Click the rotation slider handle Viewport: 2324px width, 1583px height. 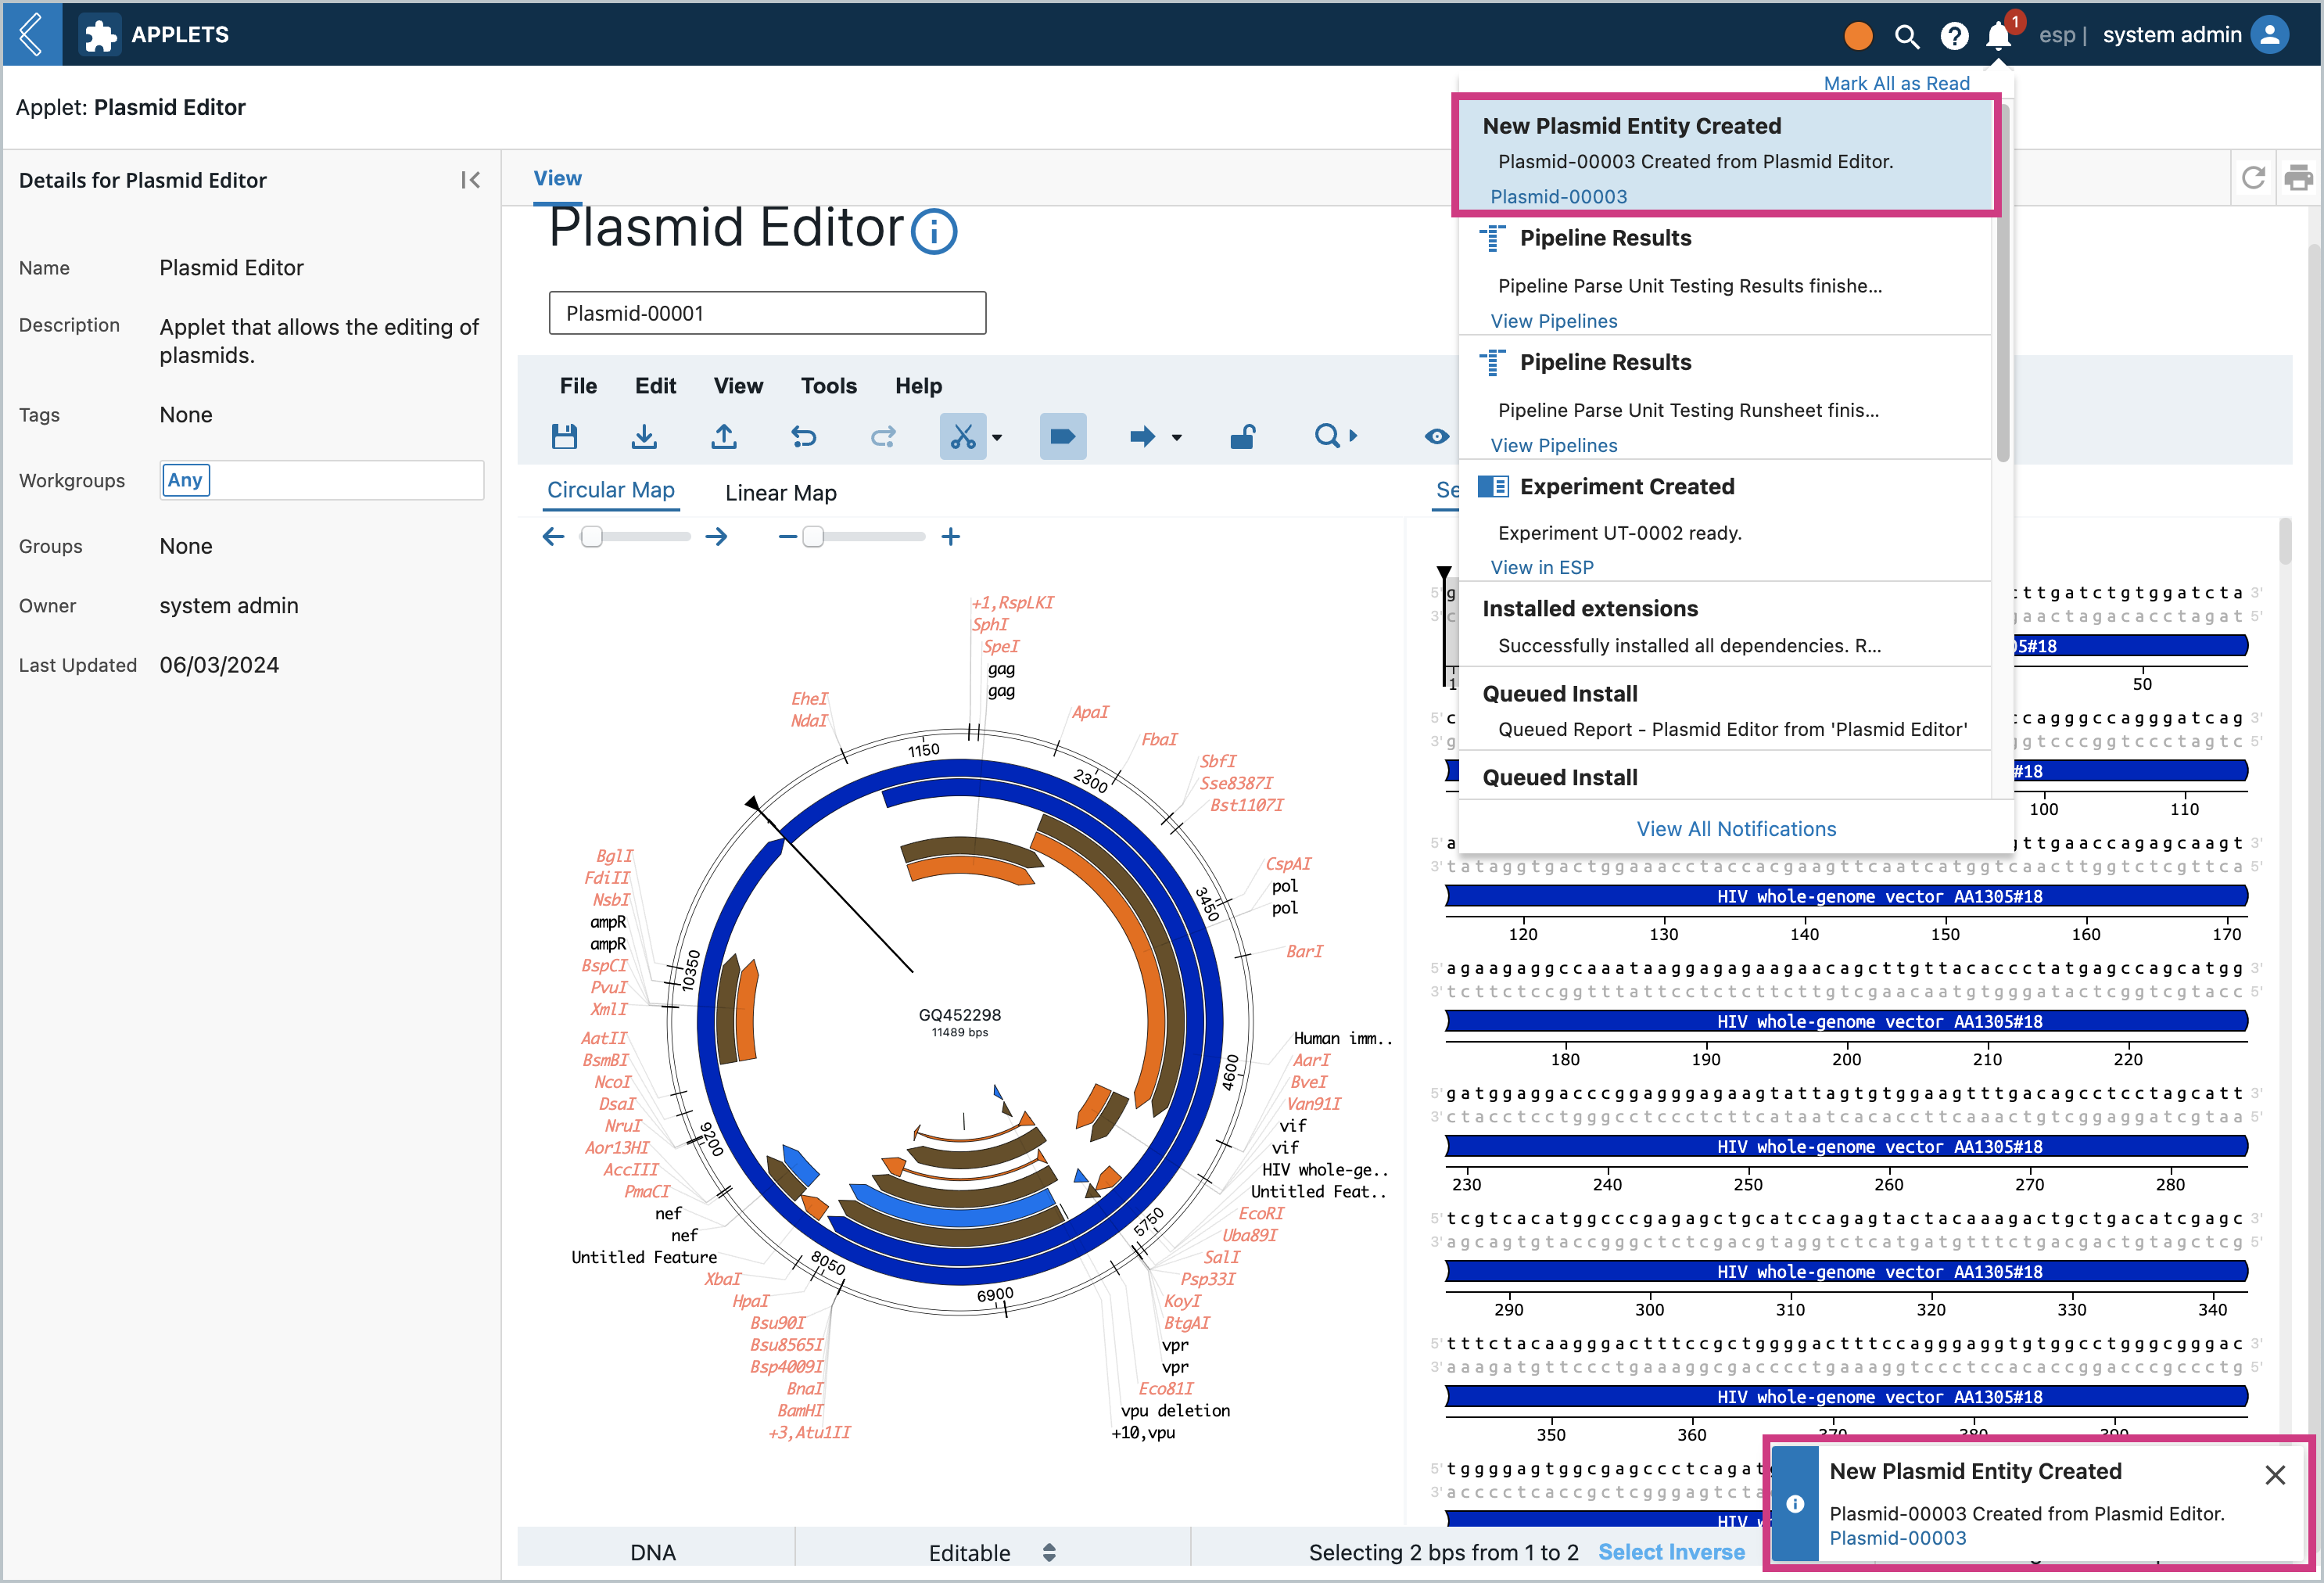[592, 537]
